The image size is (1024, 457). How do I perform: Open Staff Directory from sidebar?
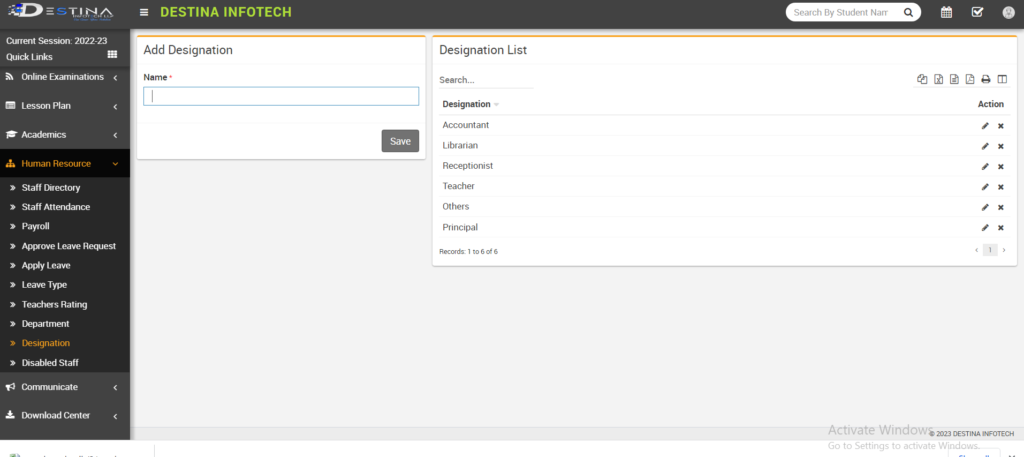pyautogui.click(x=51, y=187)
